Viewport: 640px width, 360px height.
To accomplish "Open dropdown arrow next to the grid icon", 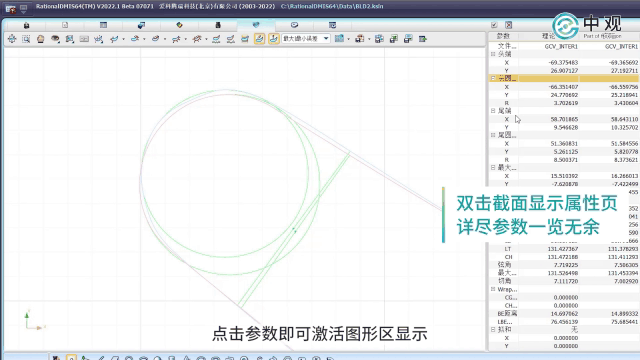I will [348, 39].
